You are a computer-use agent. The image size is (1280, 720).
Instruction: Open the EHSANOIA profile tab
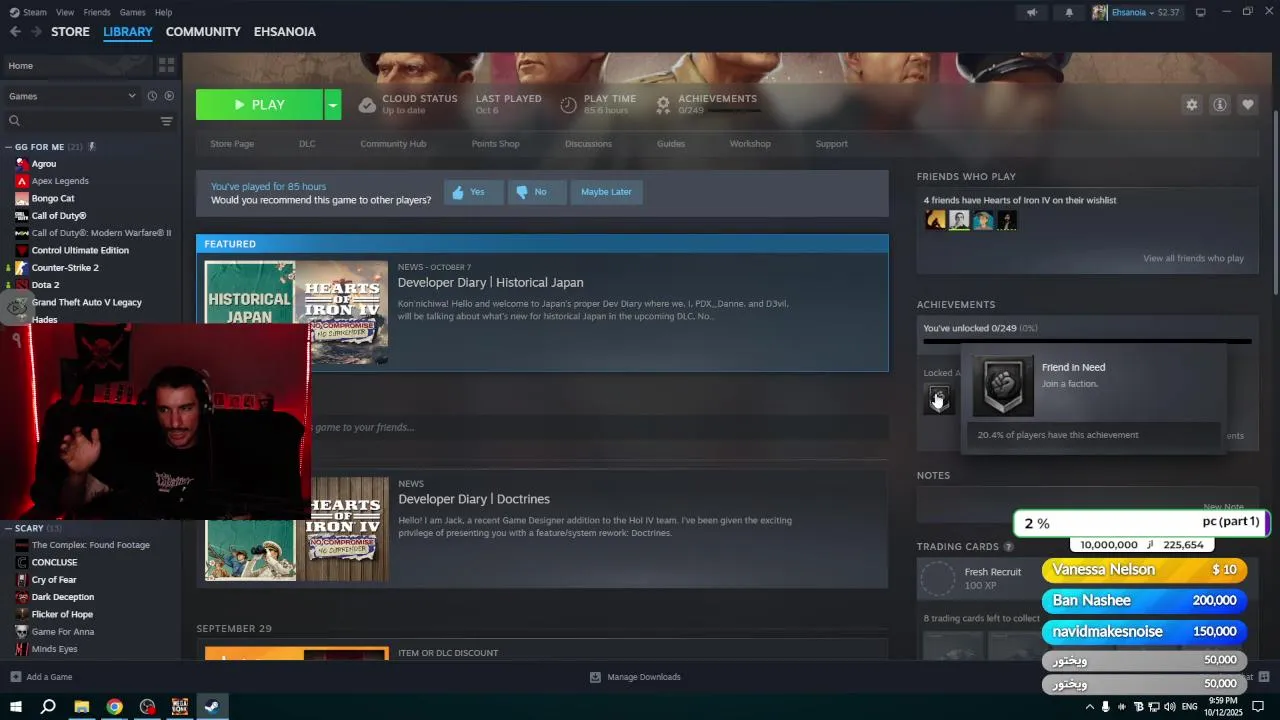coord(285,32)
